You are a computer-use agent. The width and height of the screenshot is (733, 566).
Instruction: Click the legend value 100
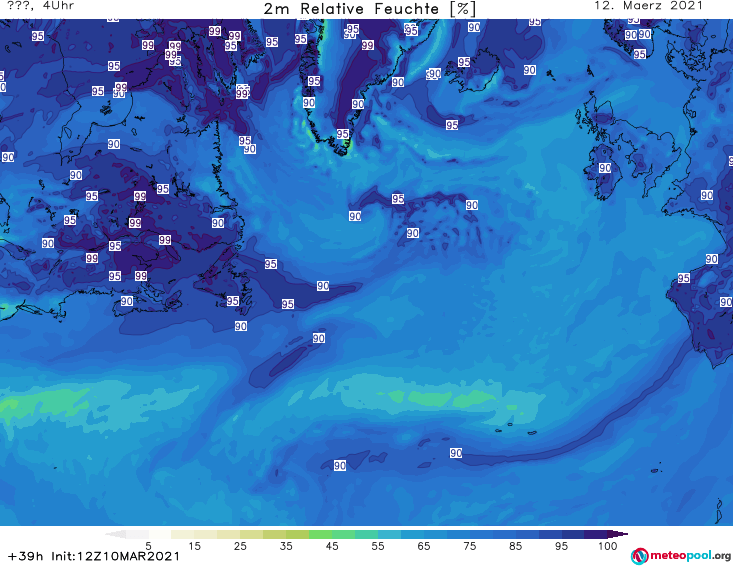pos(608,546)
